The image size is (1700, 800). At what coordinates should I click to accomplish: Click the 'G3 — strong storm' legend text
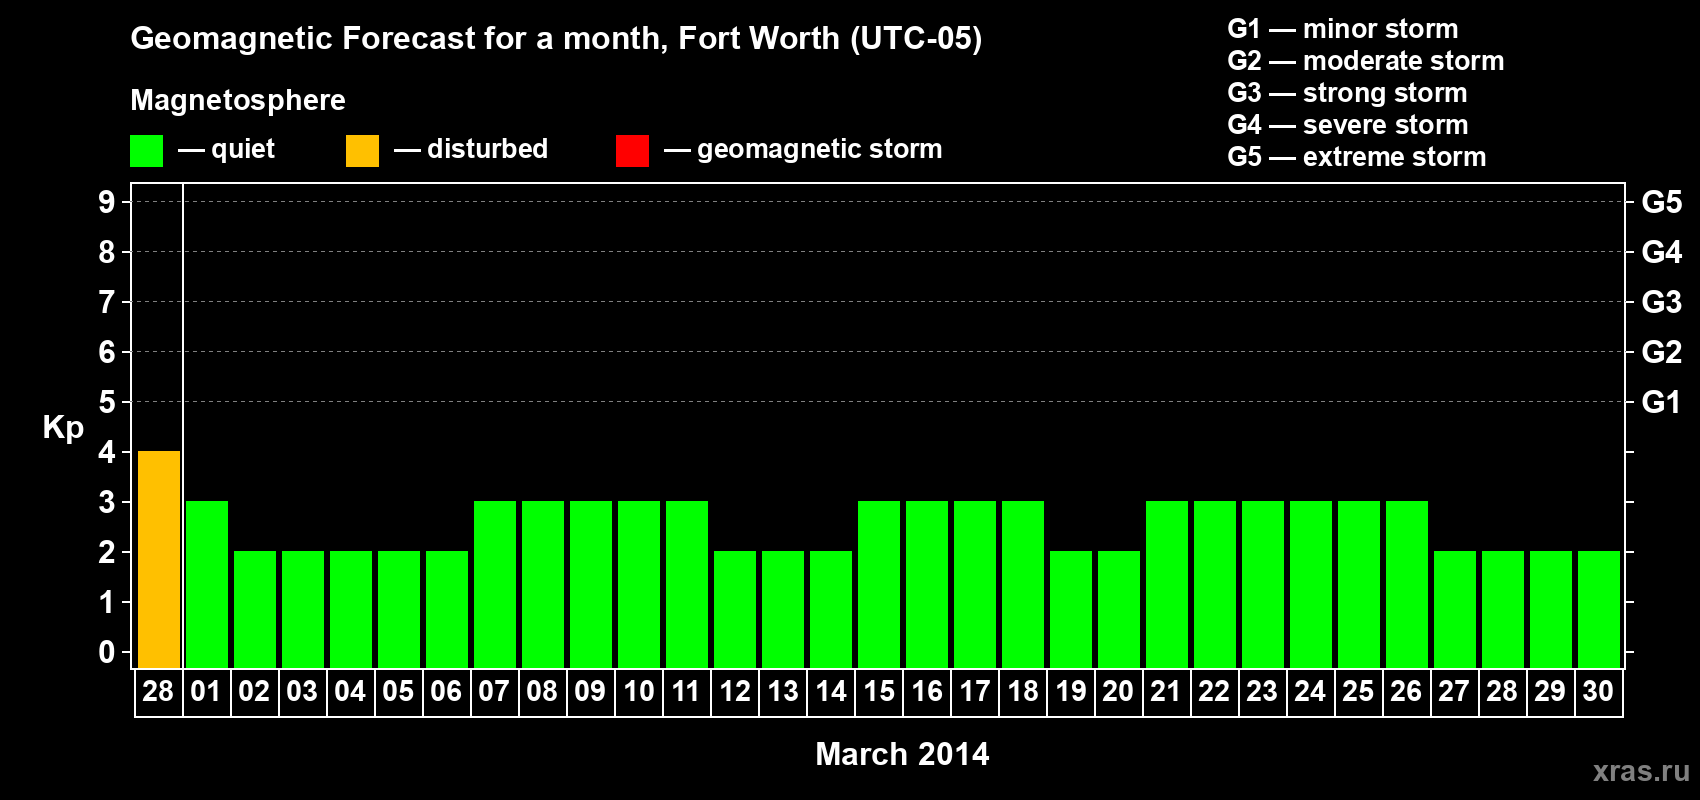(1347, 93)
